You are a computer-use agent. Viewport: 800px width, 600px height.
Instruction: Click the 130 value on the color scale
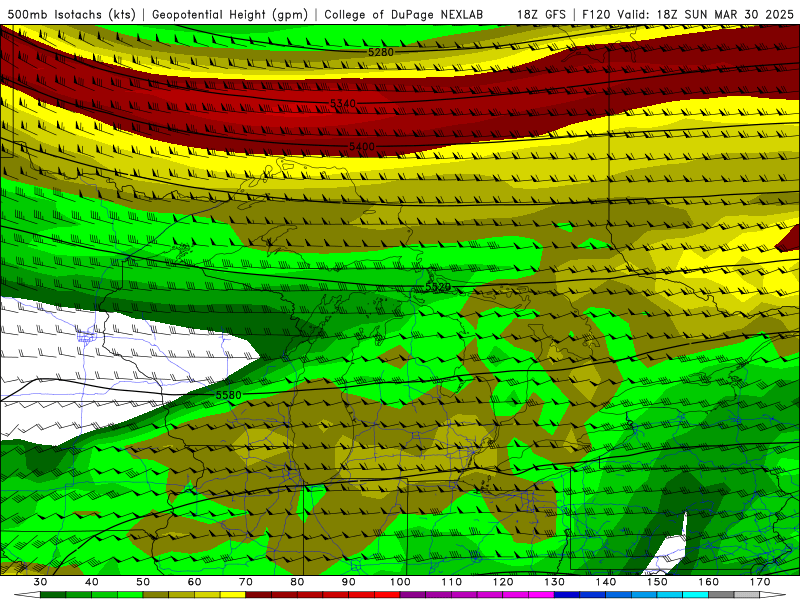(555, 582)
